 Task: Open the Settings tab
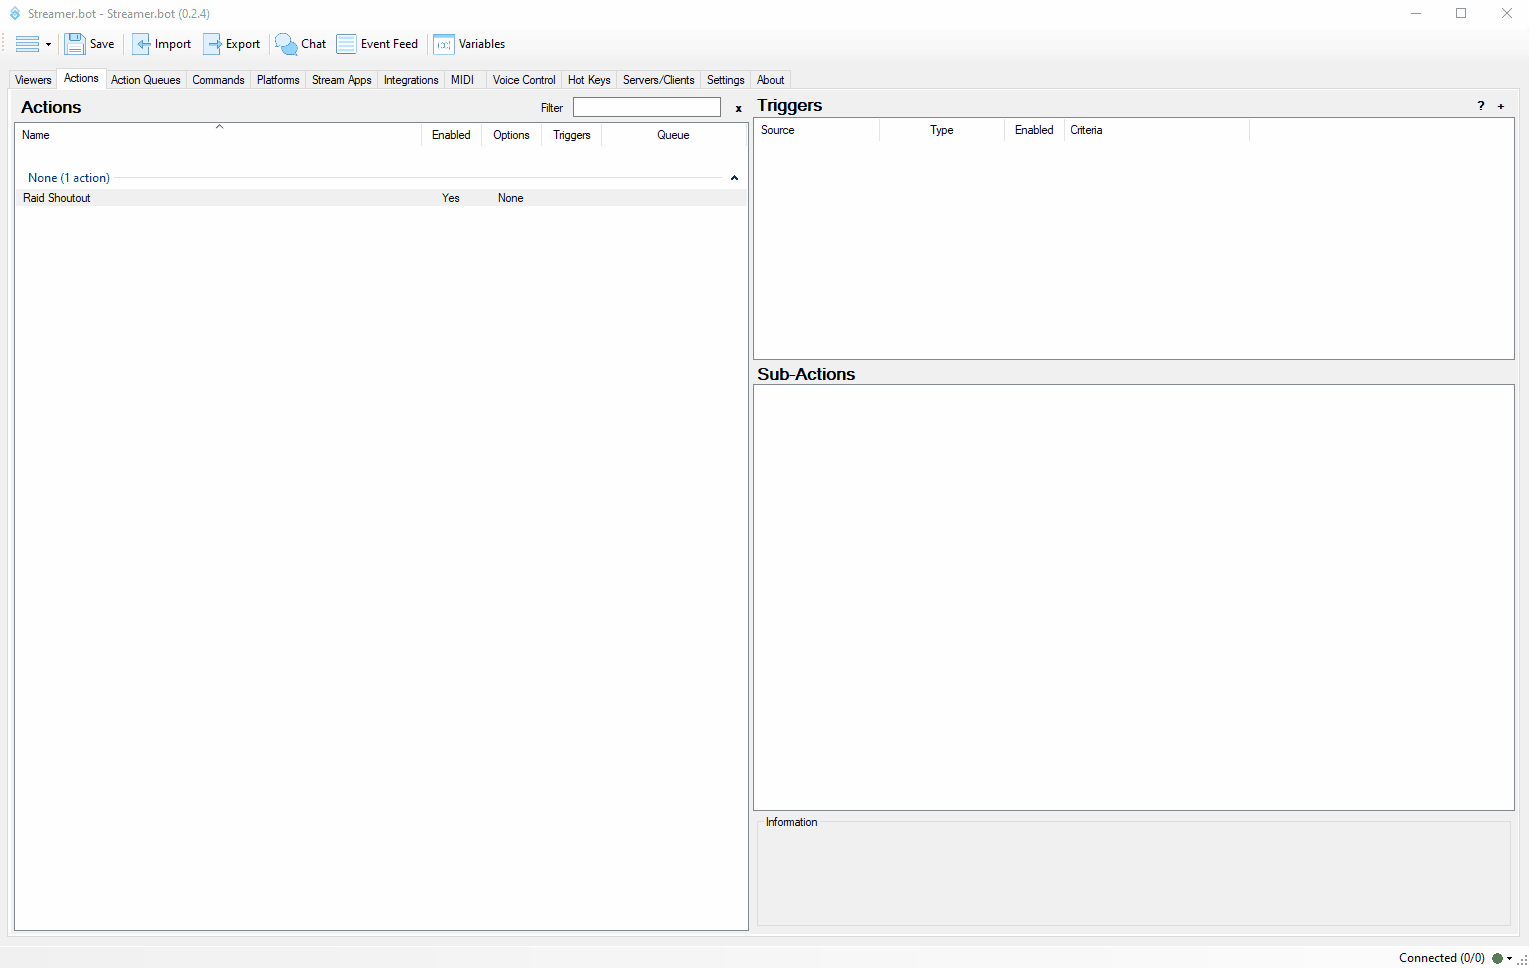point(725,80)
